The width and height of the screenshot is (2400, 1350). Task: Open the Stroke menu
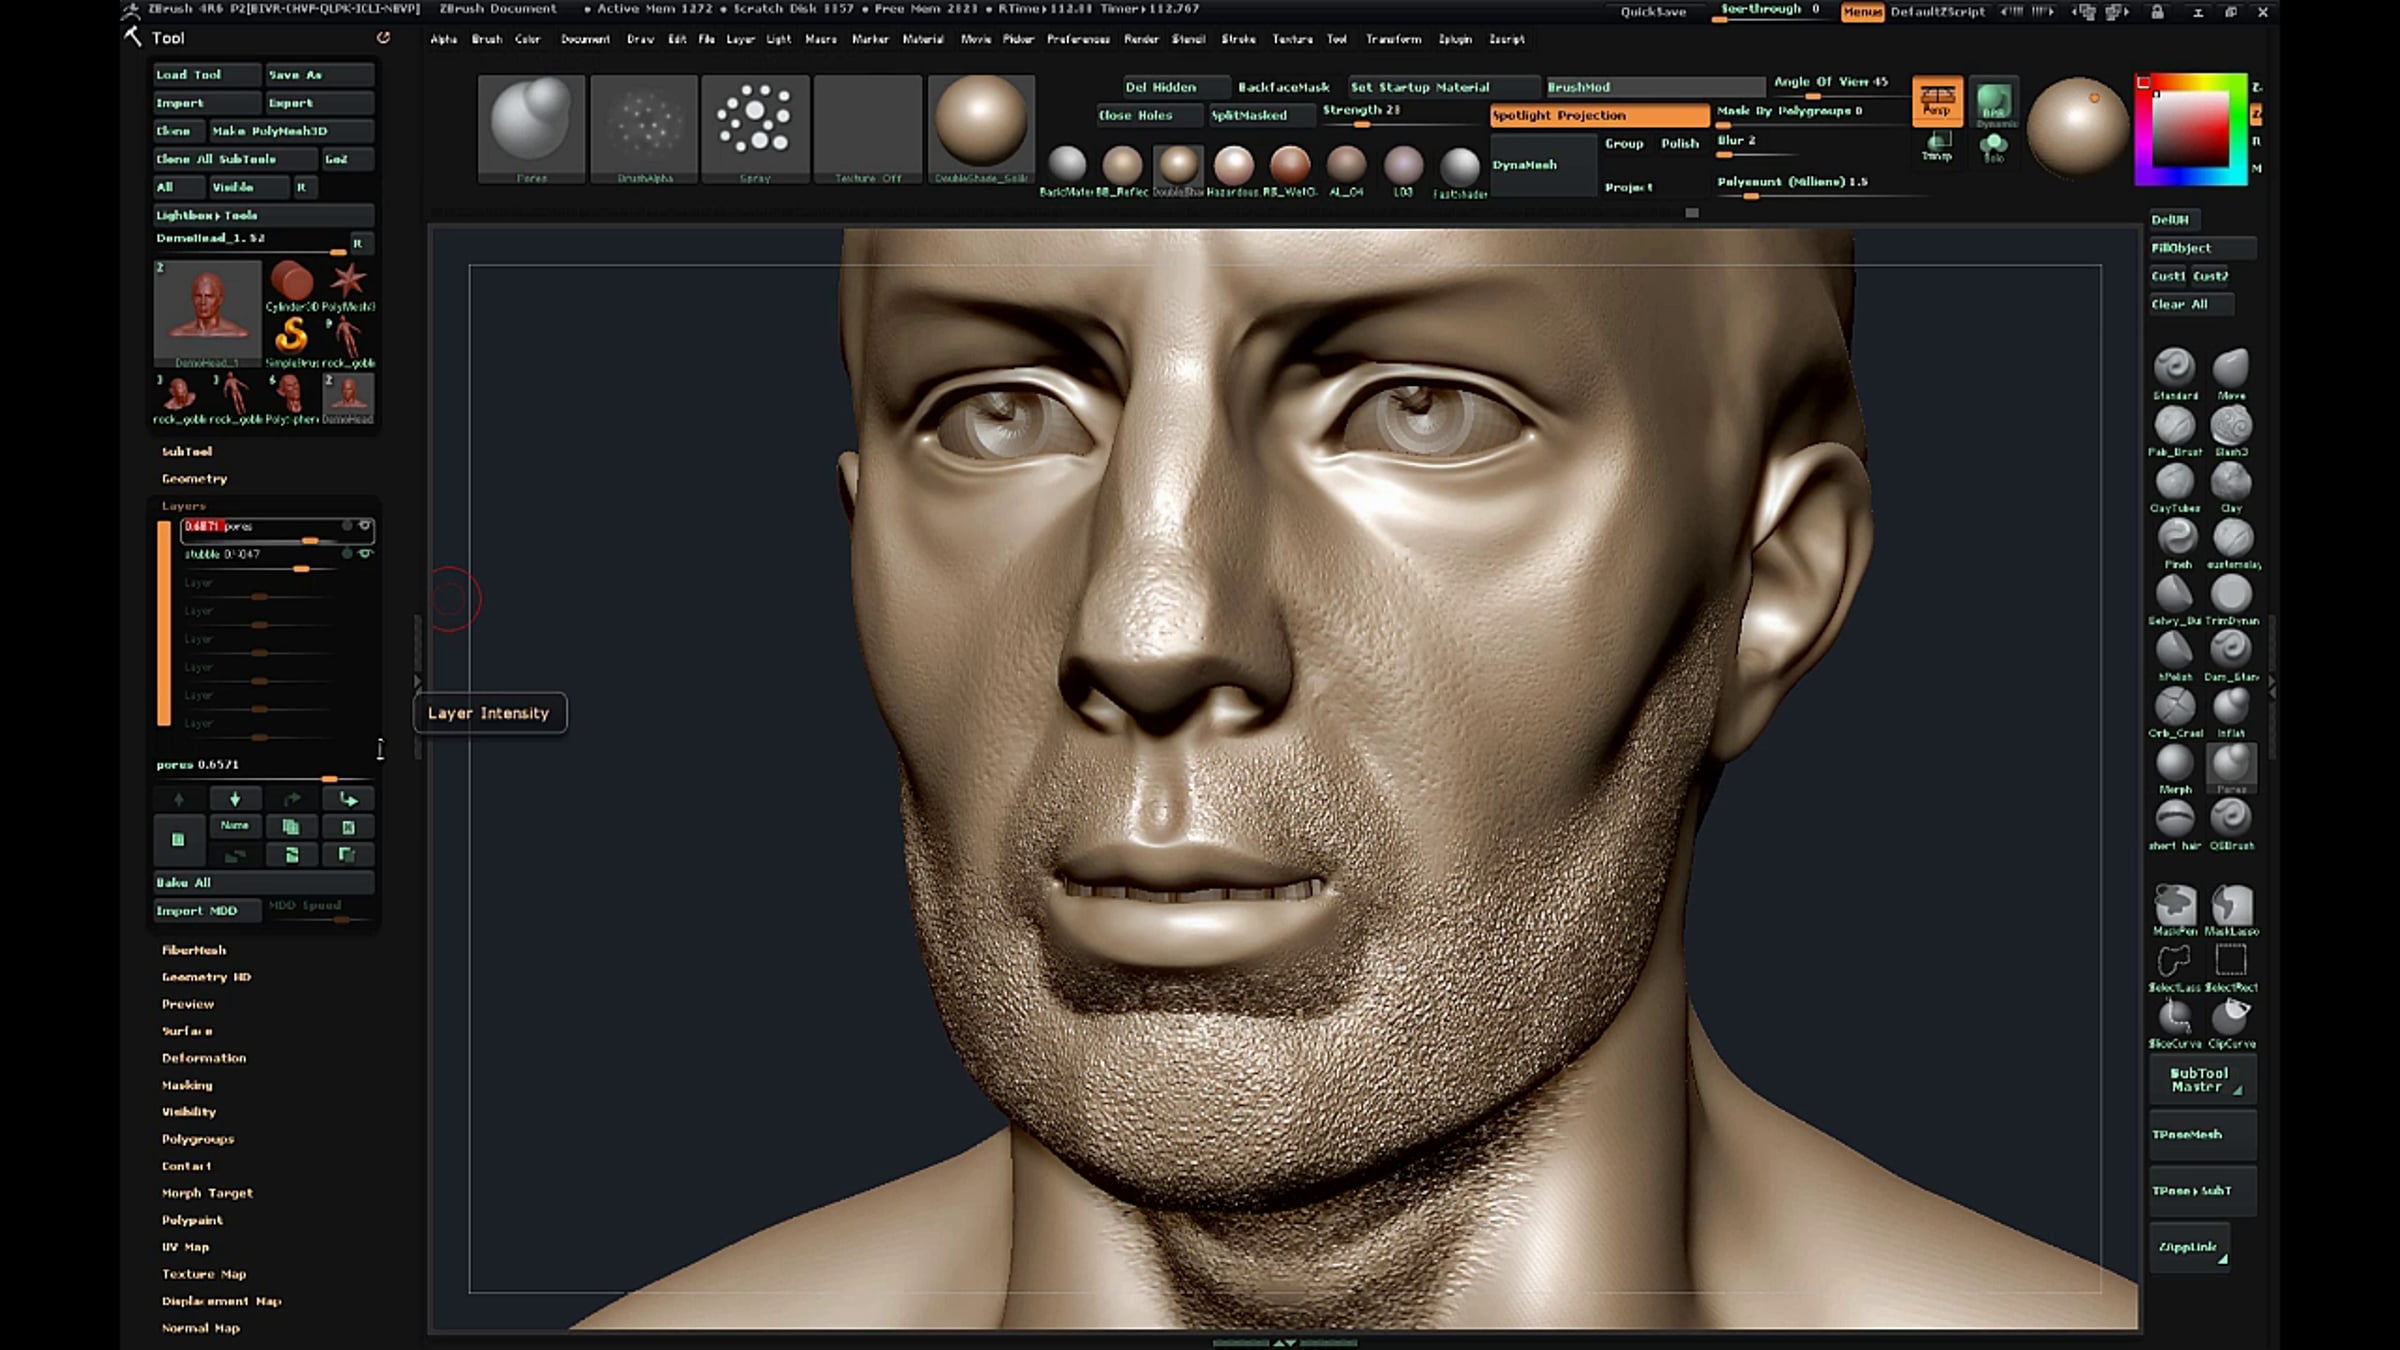click(x=1238, y=39)
